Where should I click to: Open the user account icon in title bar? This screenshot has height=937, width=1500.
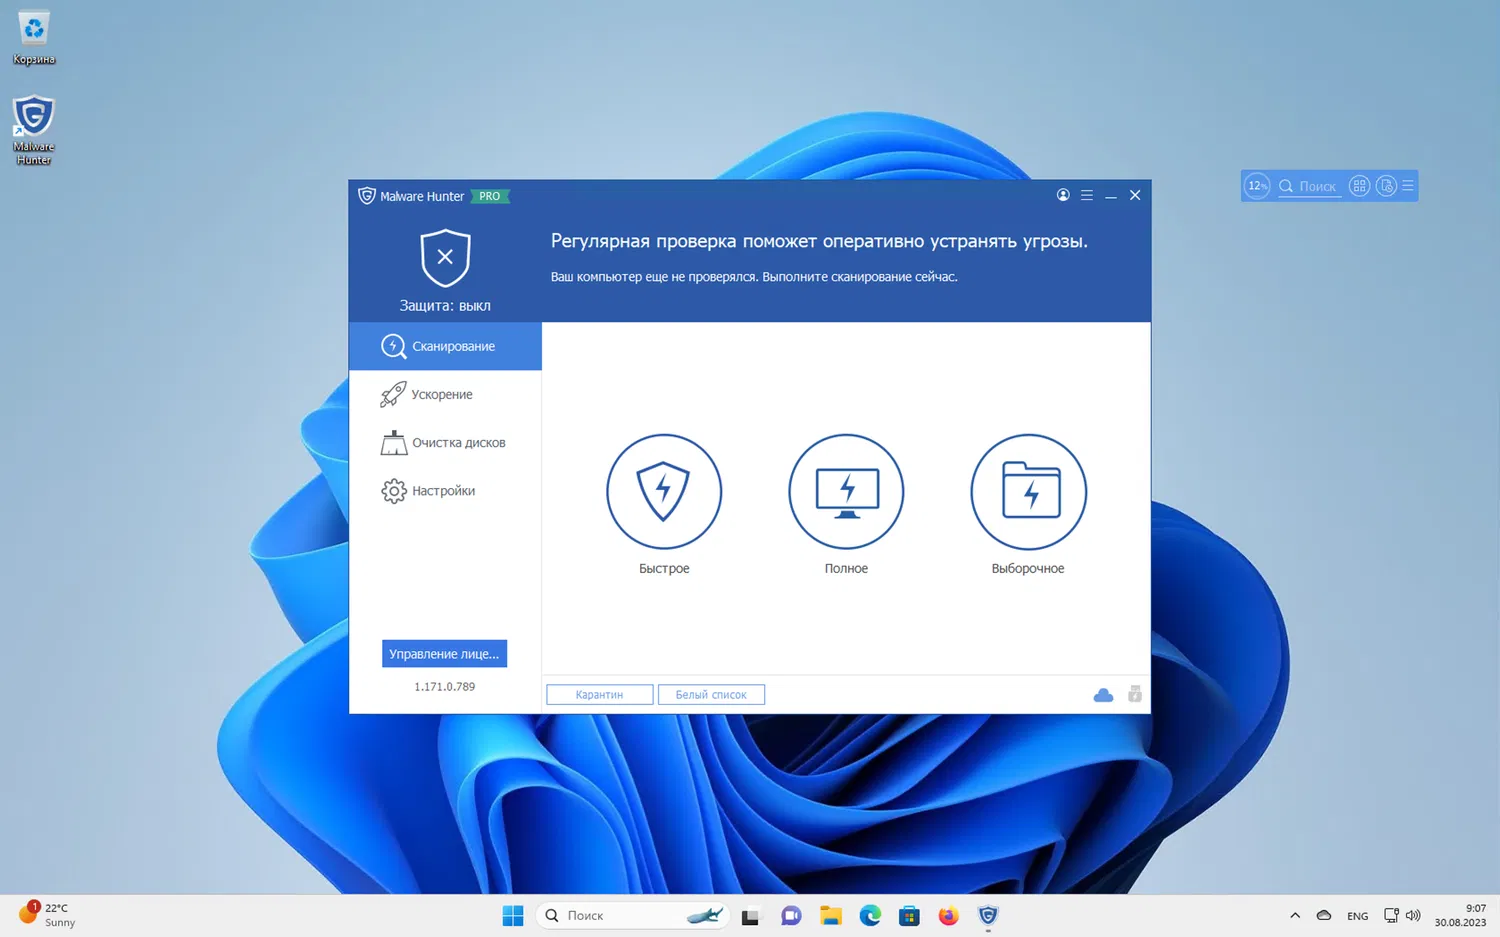point(1063,195)
